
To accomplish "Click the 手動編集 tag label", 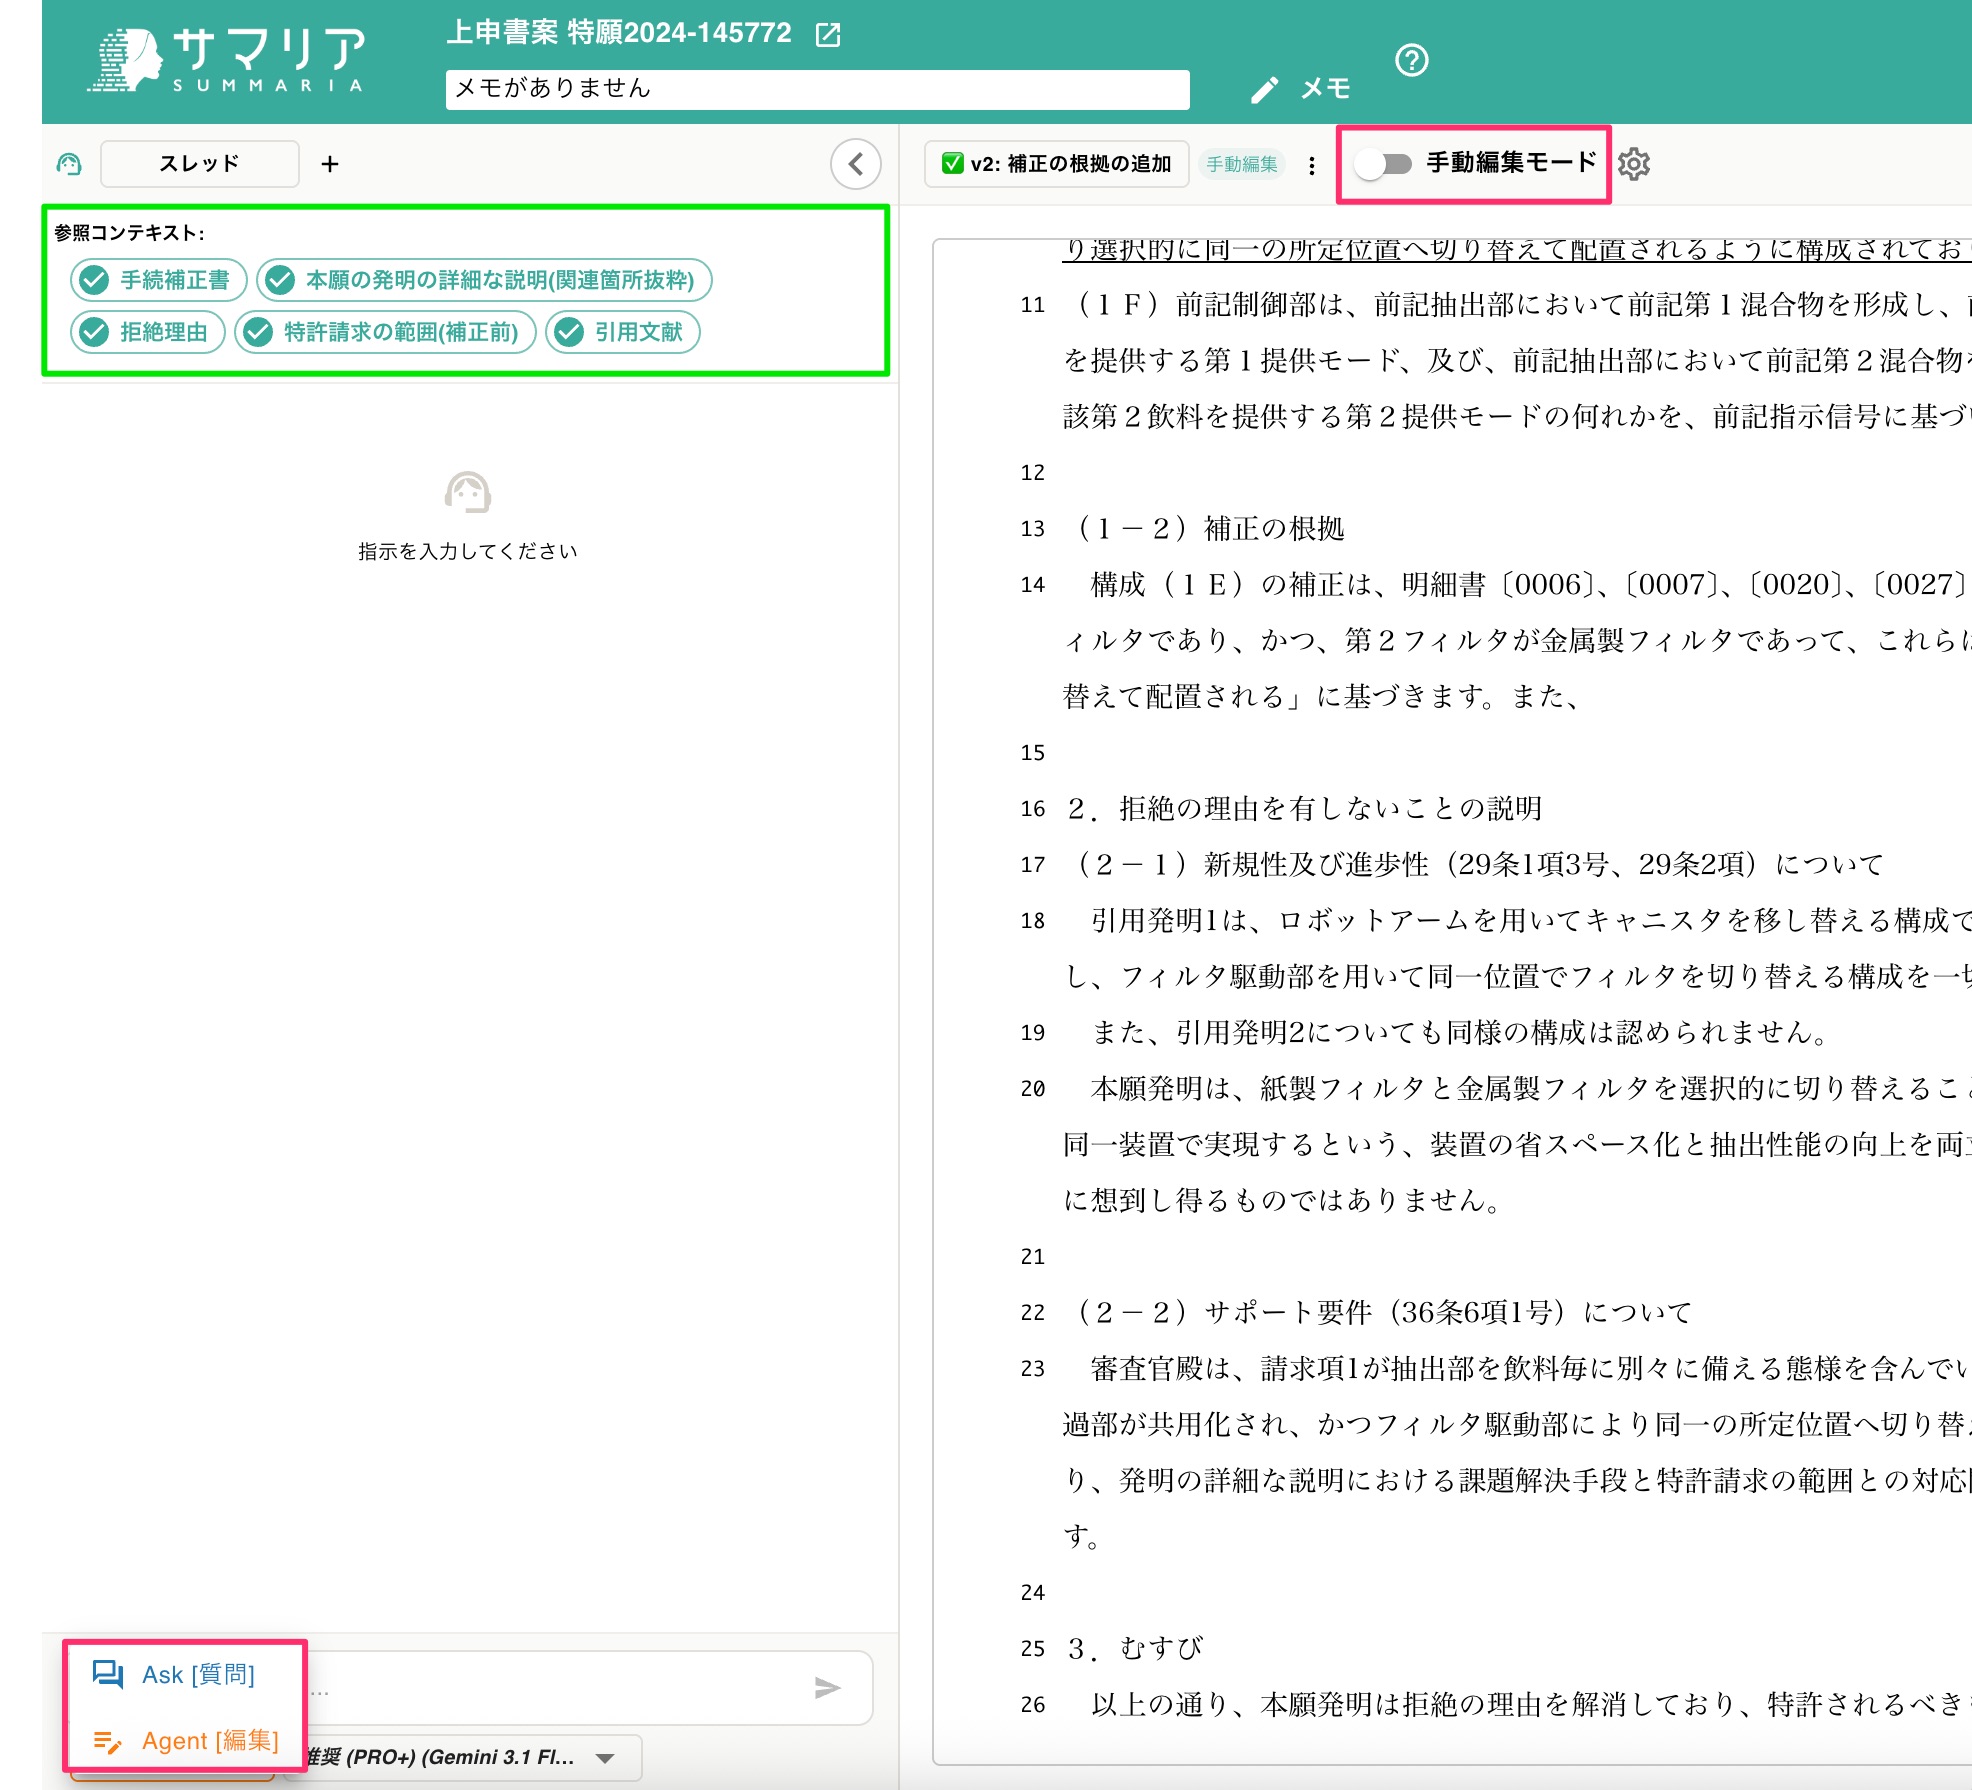I will (1242, 165).
